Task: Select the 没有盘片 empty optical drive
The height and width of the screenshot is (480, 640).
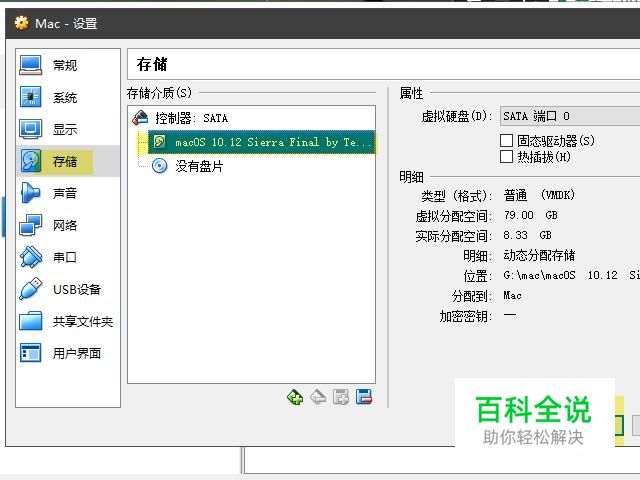Action: (x=261, y=166)
